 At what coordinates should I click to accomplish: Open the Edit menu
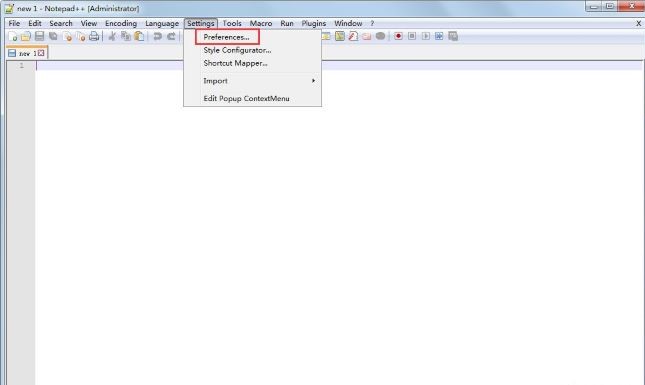coord(35,23)
